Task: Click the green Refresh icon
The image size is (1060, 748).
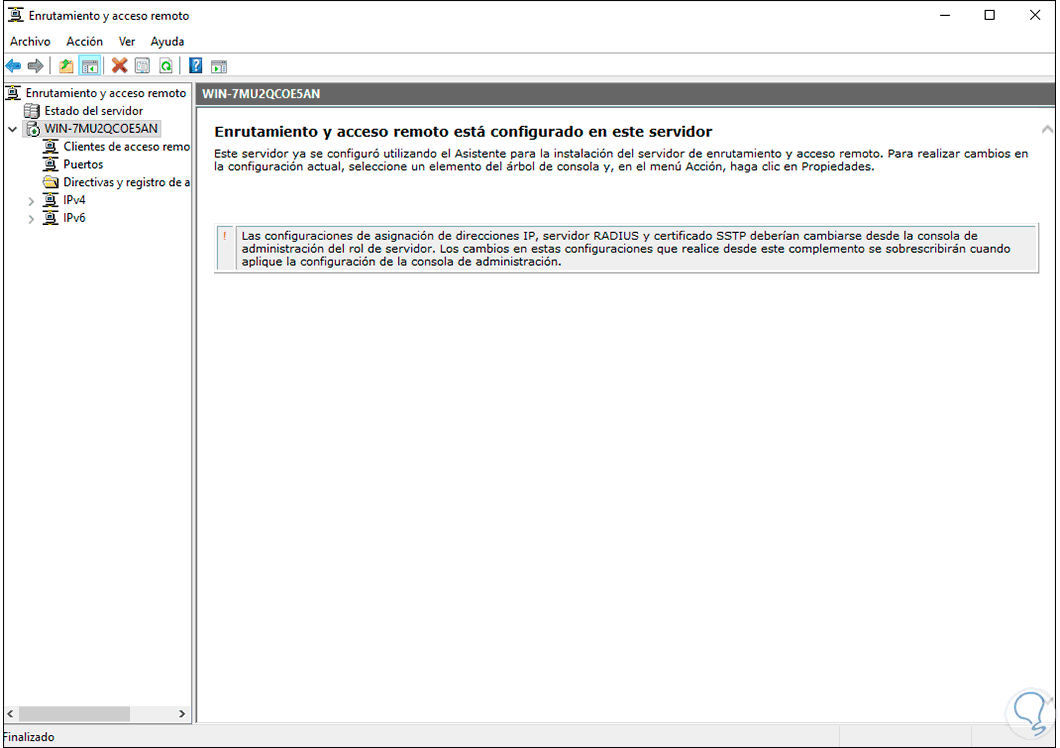Action: point(166,66)
